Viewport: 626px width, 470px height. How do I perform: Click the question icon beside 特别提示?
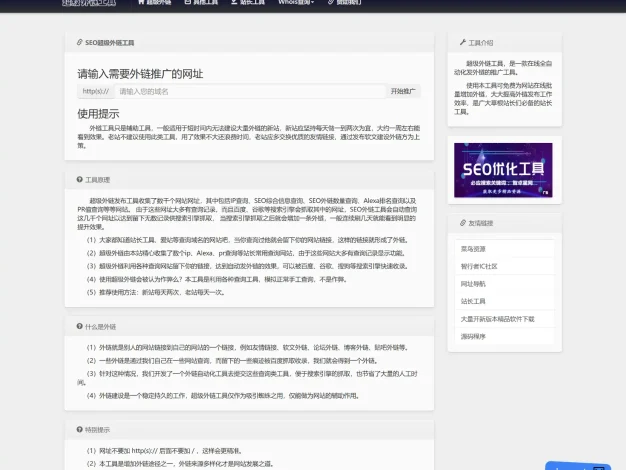coord(79,429)
